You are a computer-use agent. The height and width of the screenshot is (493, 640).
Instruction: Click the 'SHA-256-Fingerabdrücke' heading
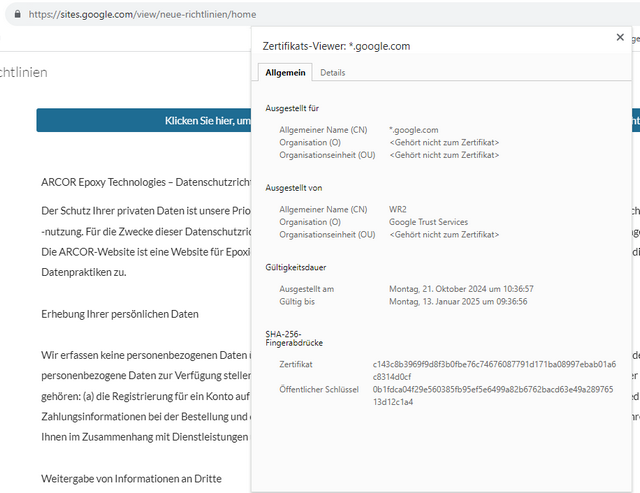[x=294, y=338]
